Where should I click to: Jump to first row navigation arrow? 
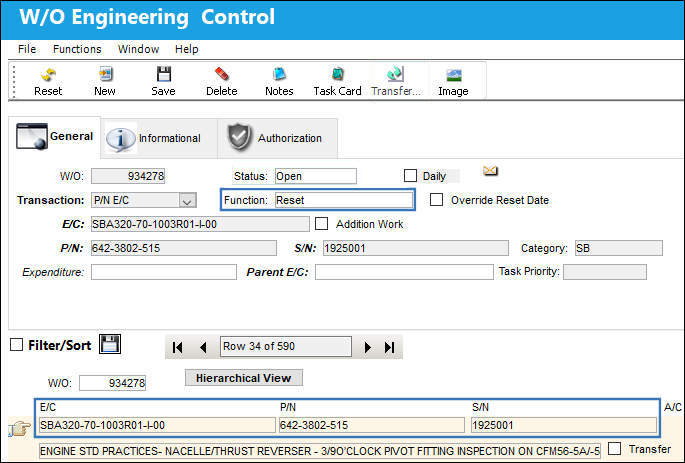click(177, 347)
